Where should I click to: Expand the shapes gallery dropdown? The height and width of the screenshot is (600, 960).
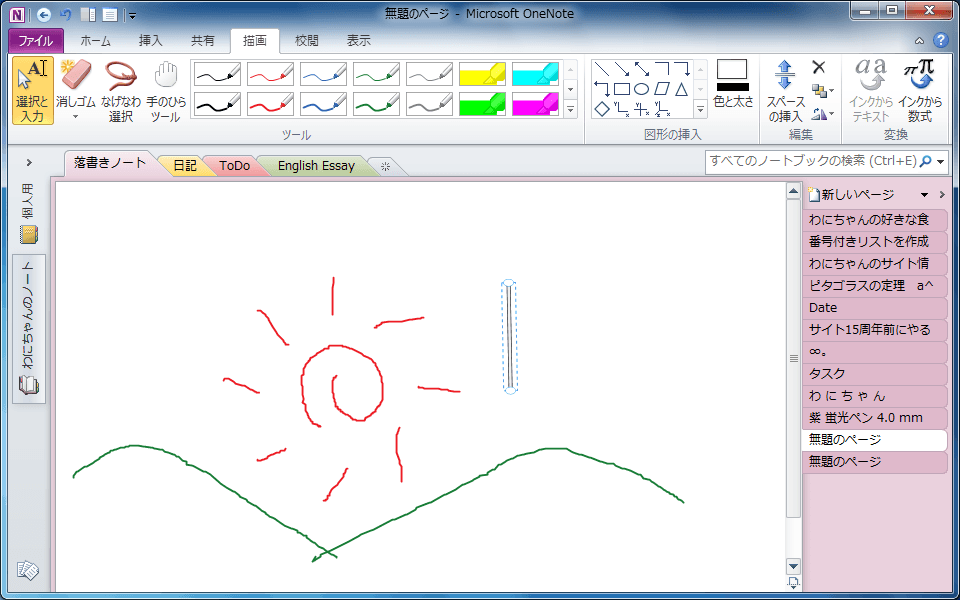coord(701,110)
